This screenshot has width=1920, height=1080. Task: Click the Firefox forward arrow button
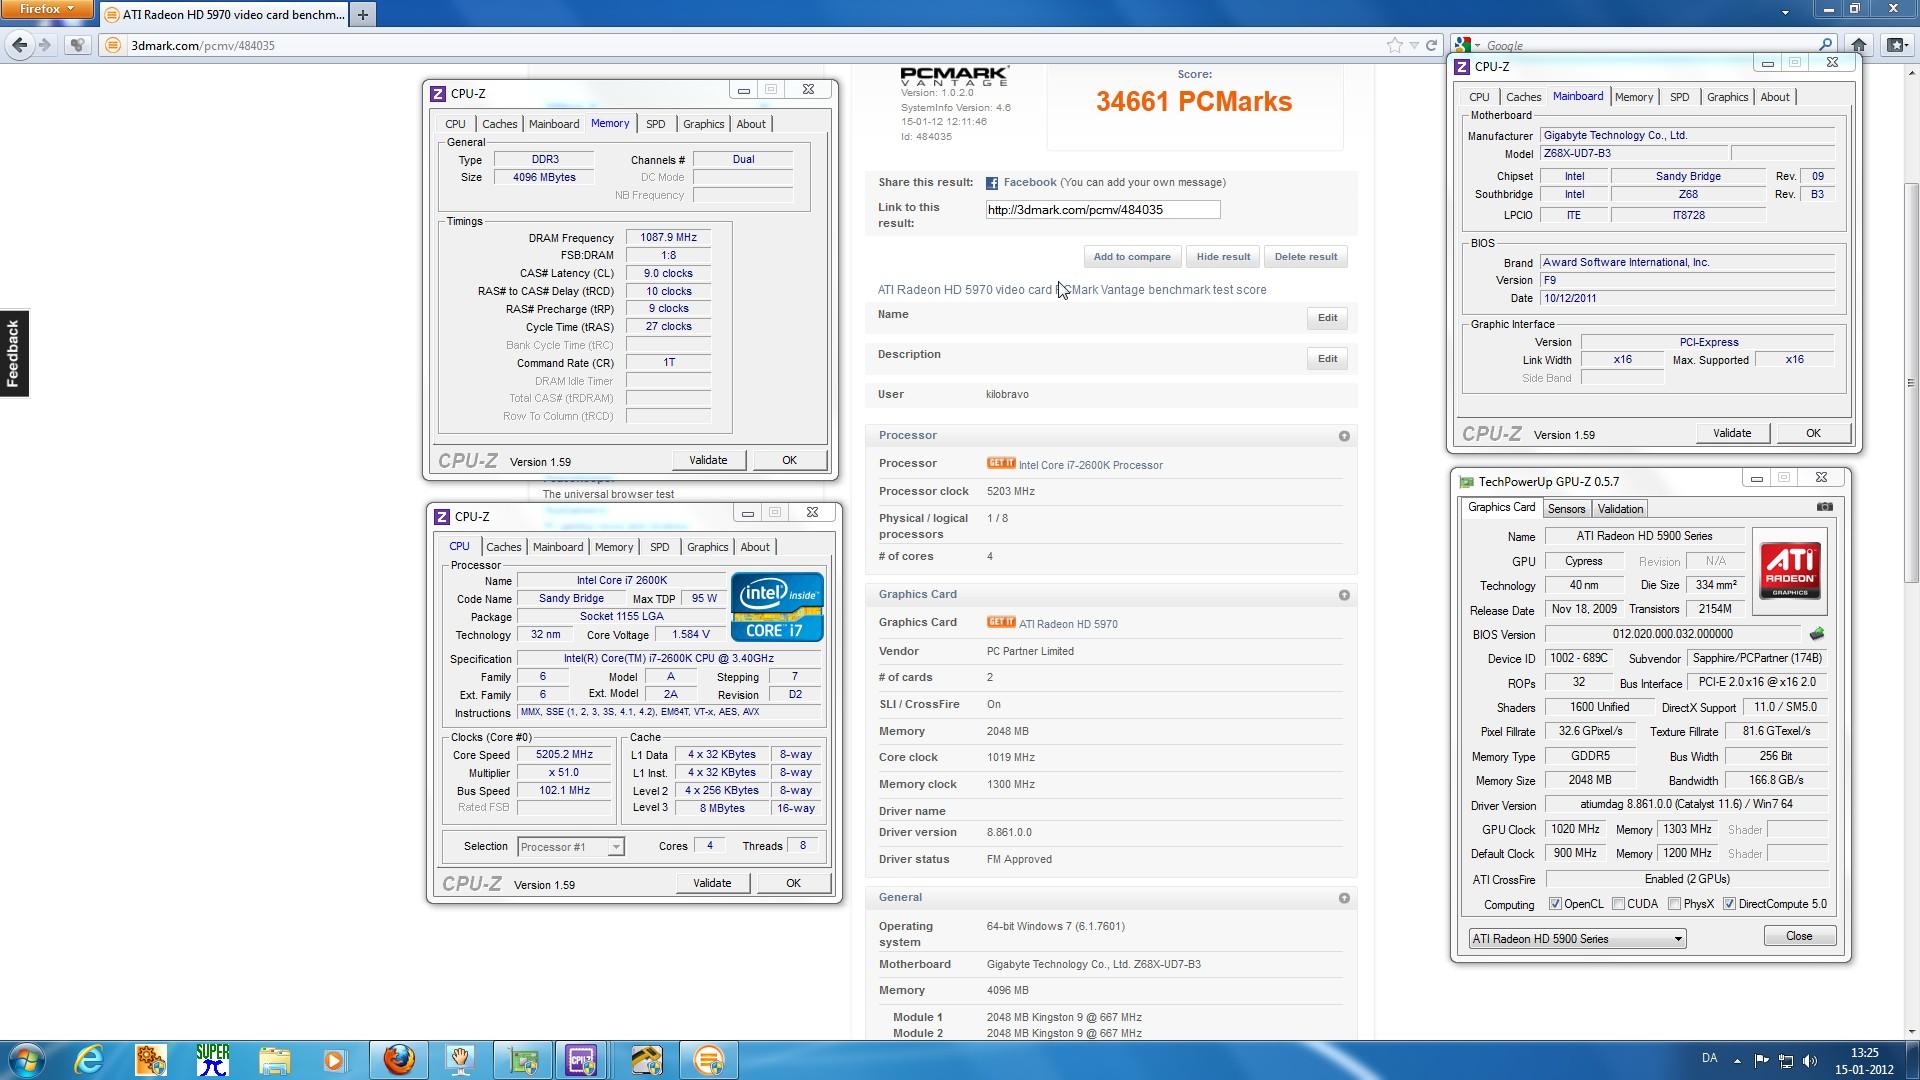[x=45, y=45]
